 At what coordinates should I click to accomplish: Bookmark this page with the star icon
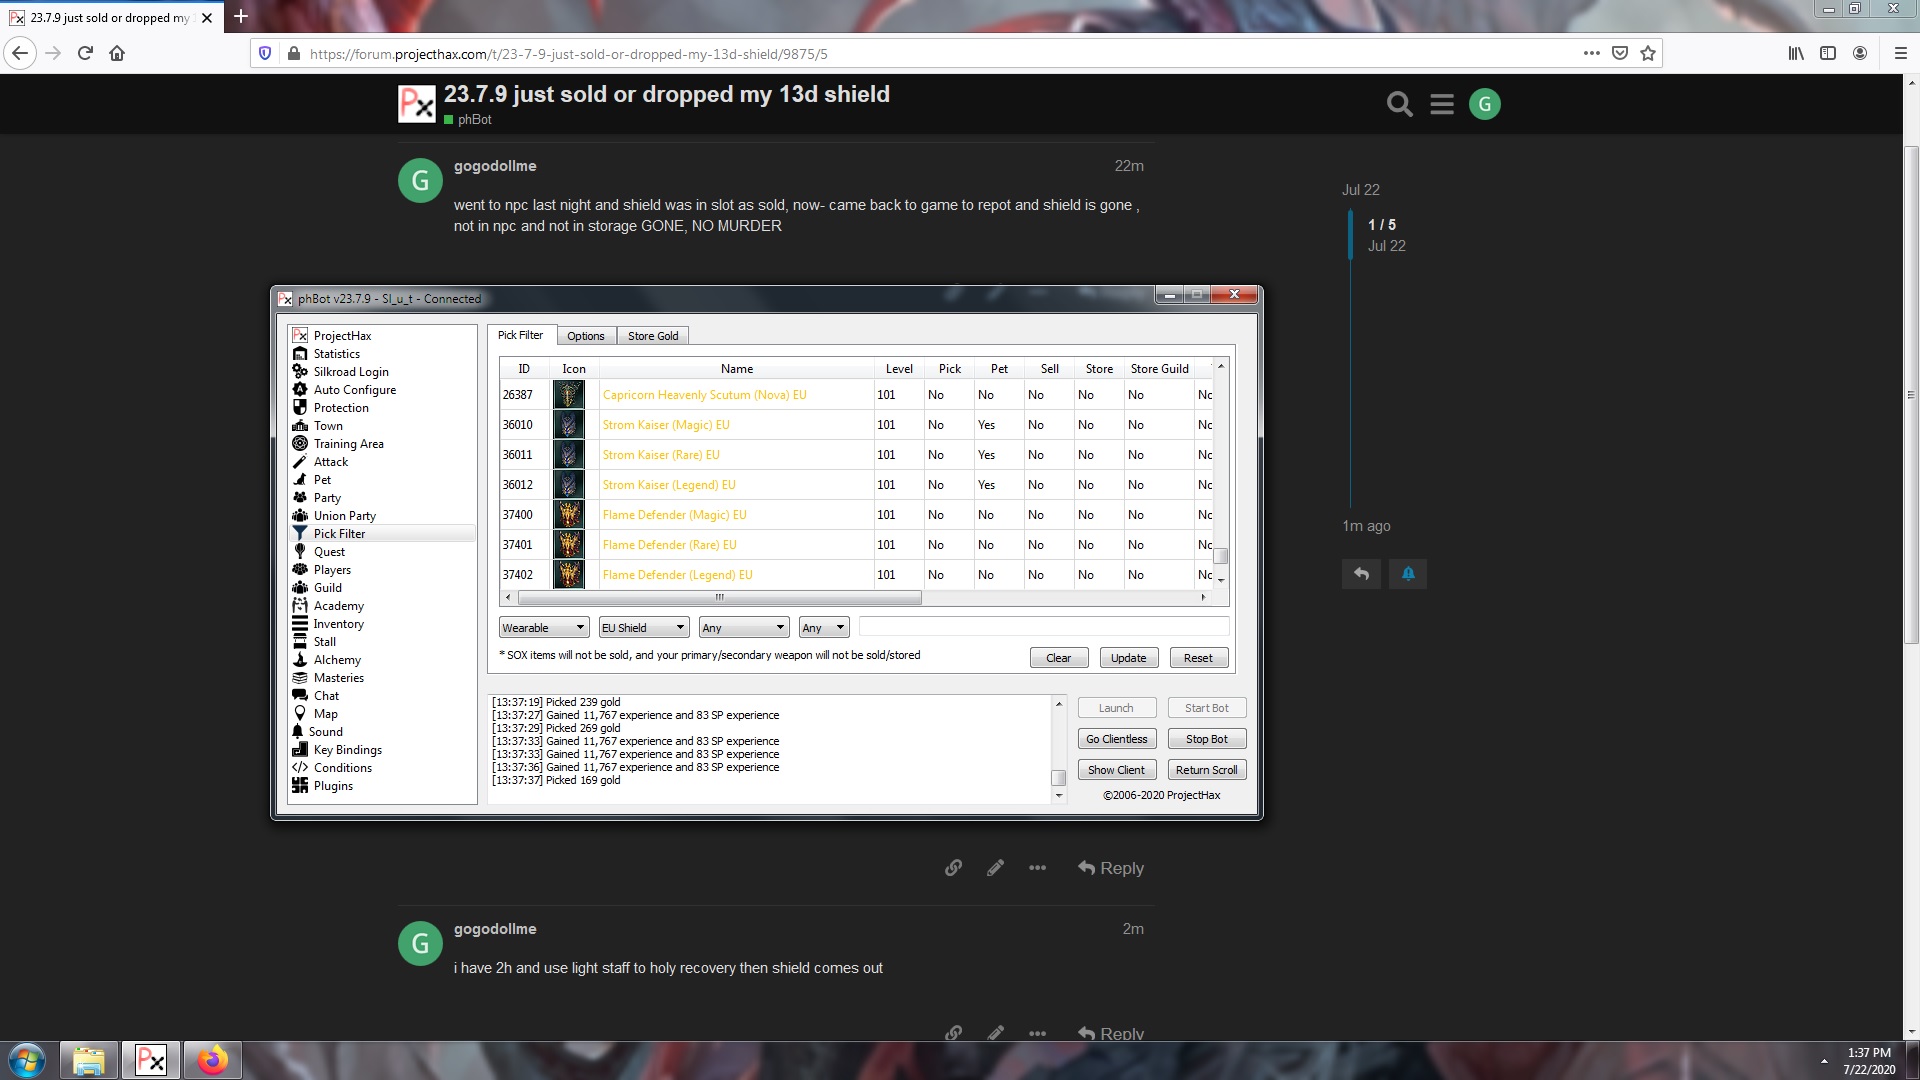(1648, 54)
